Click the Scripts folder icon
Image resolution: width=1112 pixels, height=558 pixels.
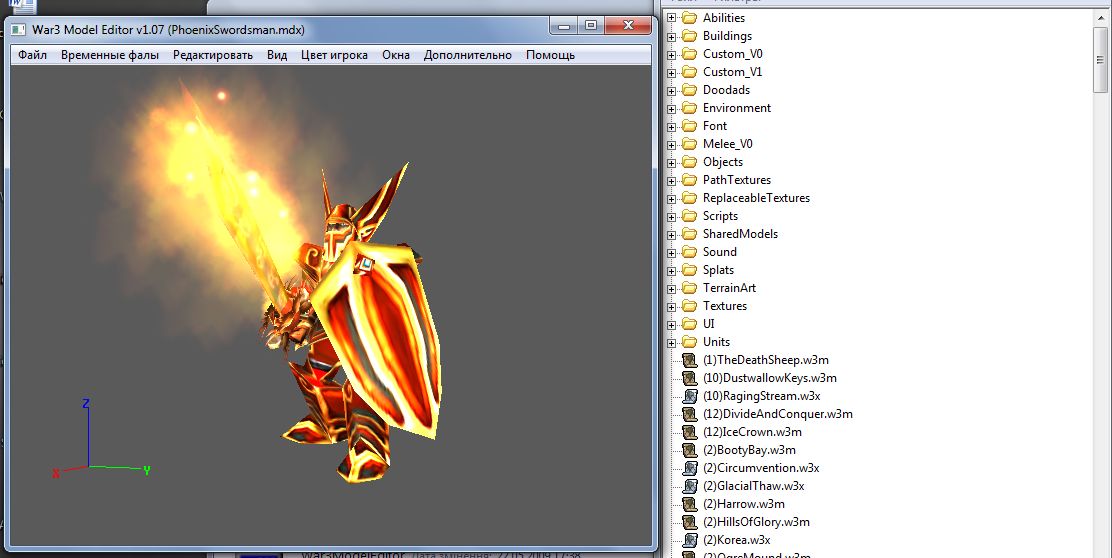pos(689,216)
